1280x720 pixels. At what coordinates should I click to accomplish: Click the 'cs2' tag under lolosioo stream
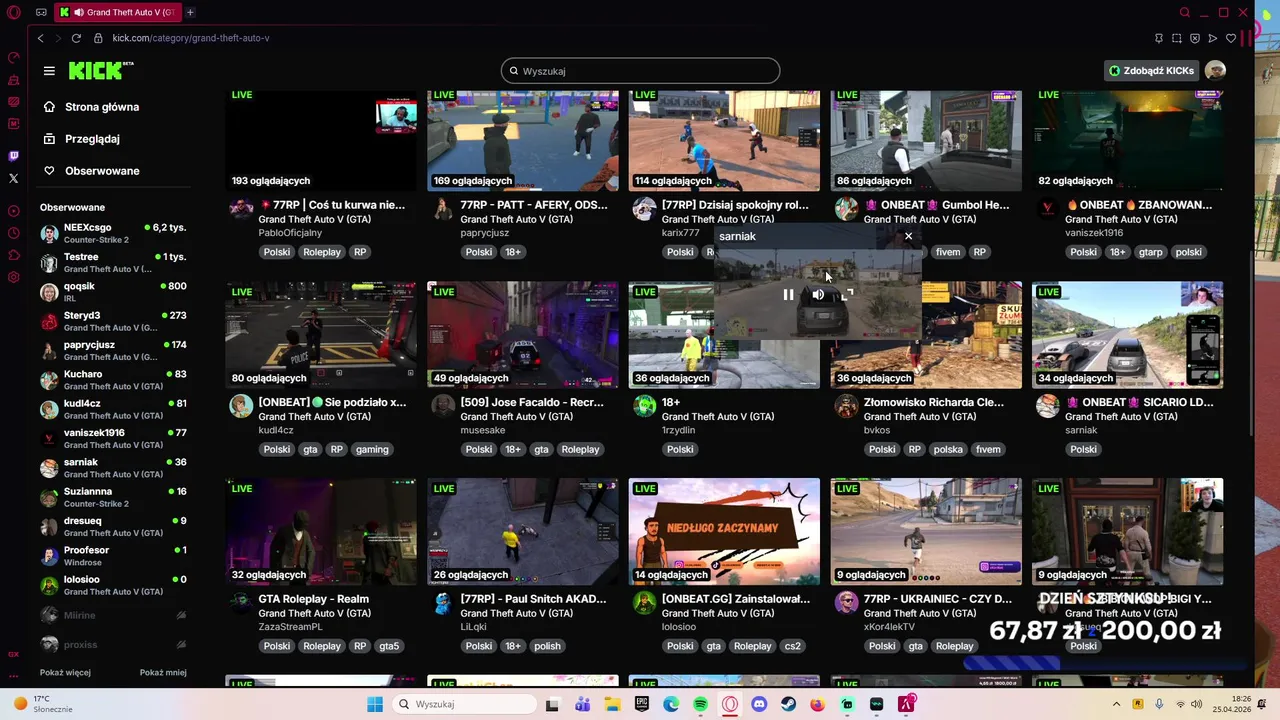point(792,646)
